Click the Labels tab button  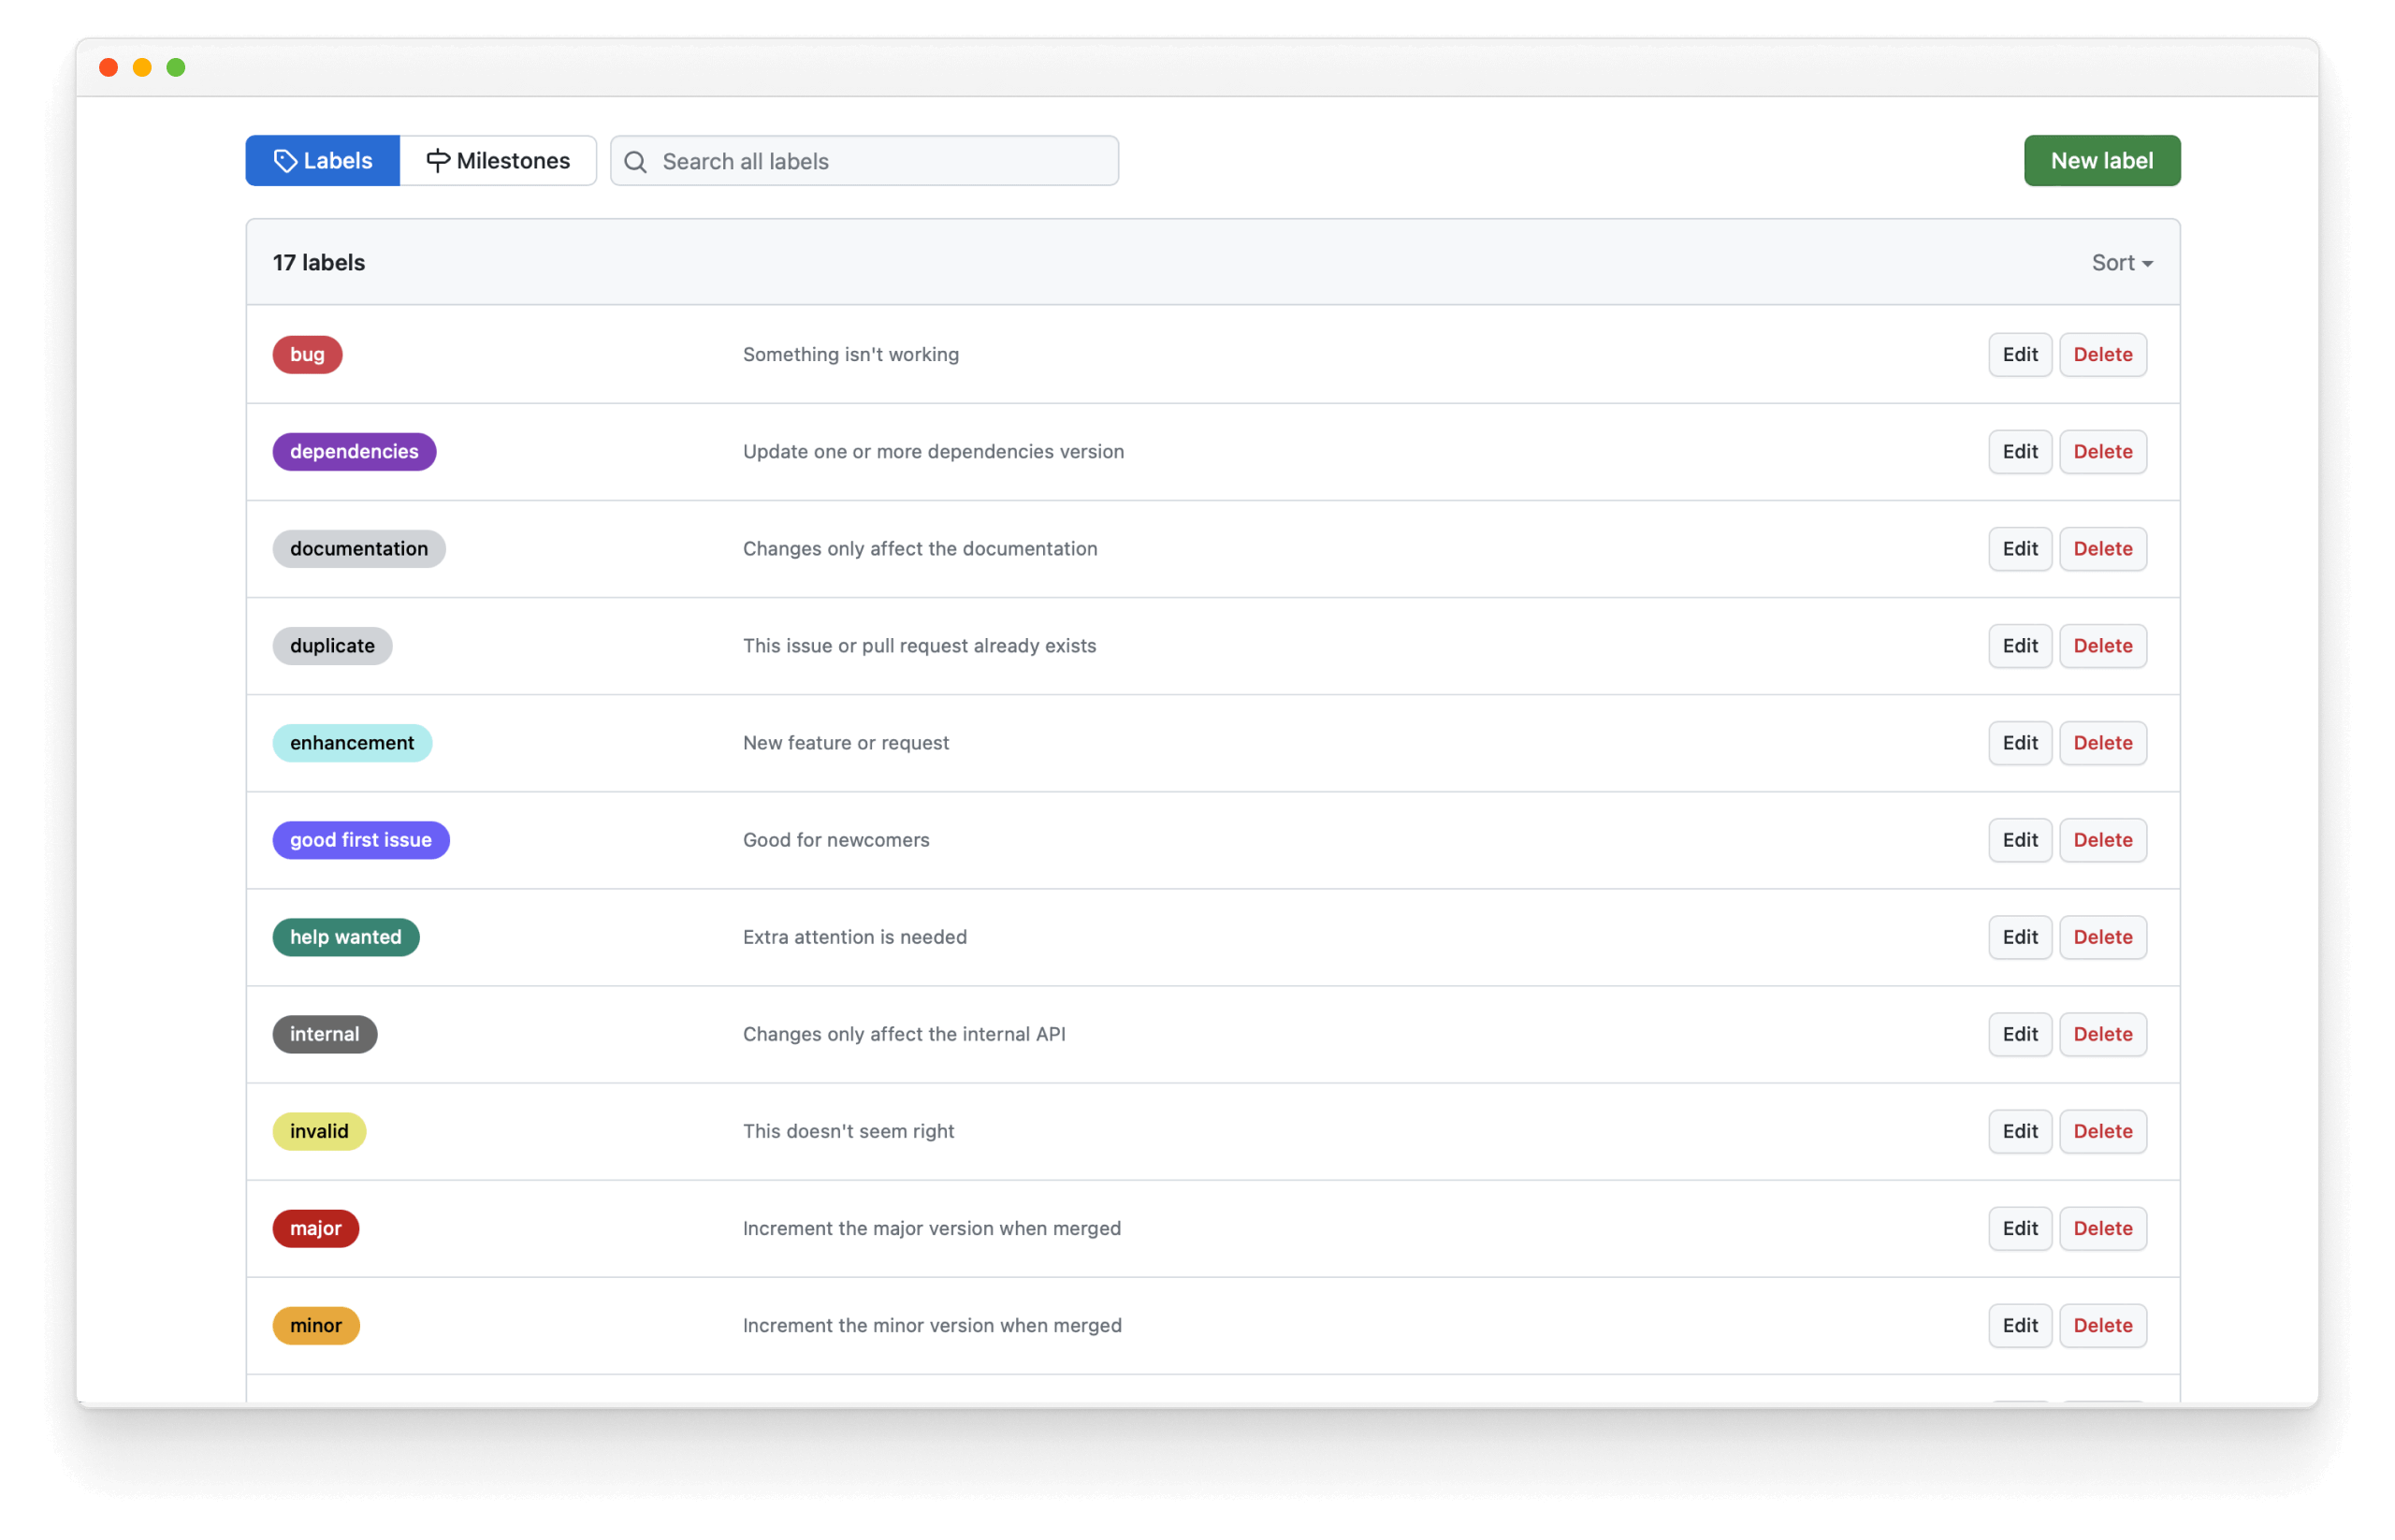323,161
